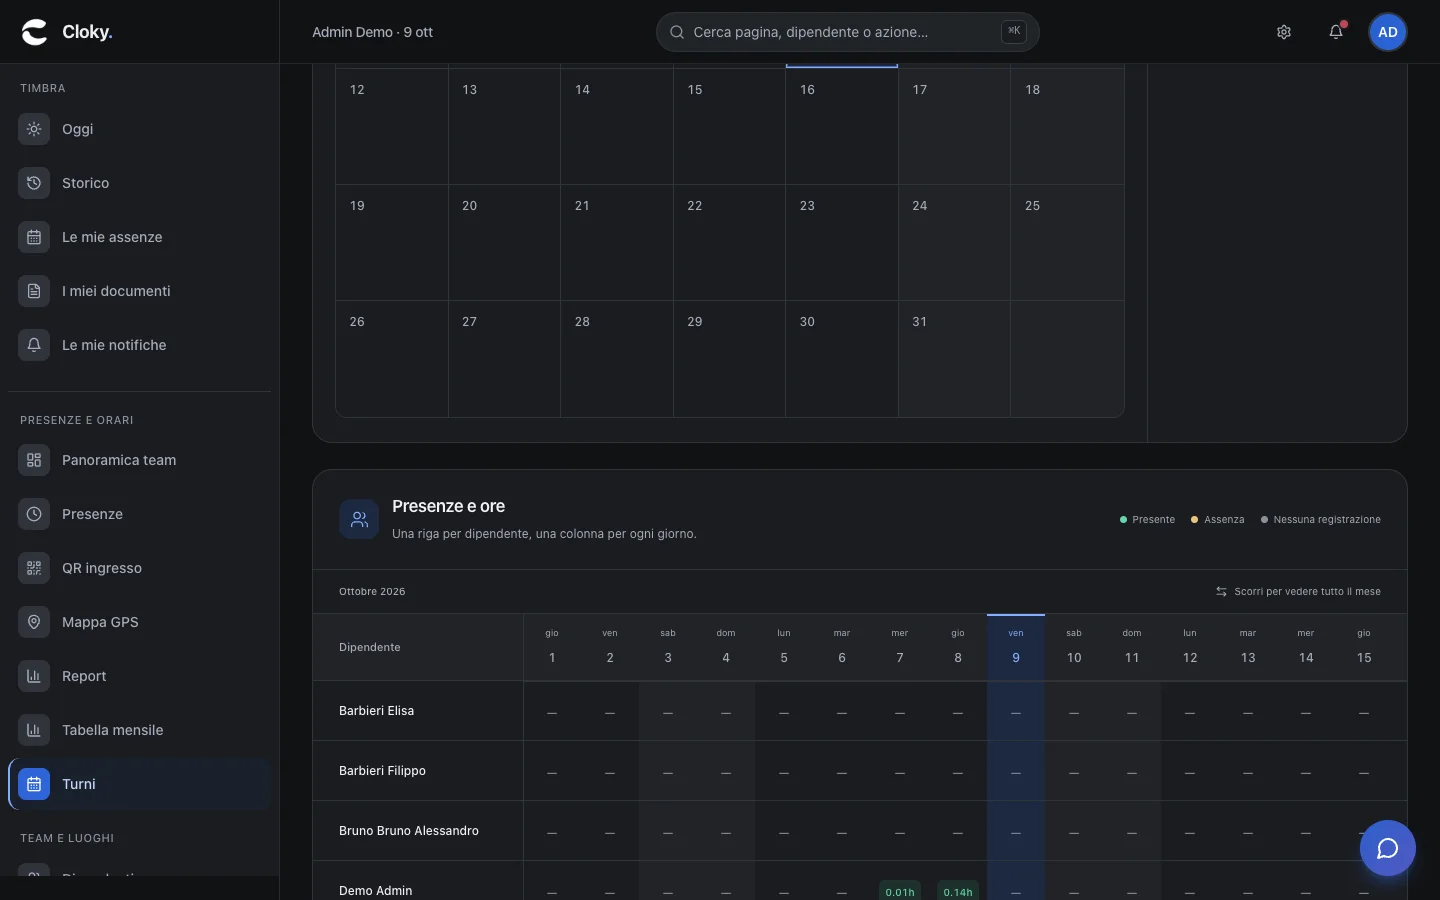Image resolution: width=1440 pixels, height=900 pixels.
Task: Open Mappa GPS section
Action: coord(140,622)
